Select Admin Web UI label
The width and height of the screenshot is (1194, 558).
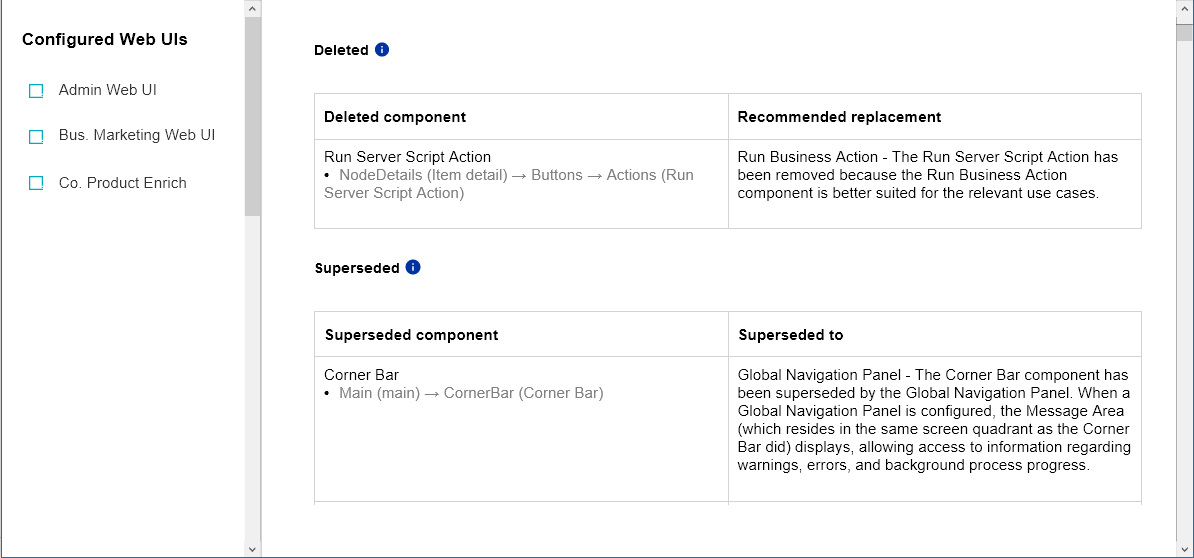click(108, 90)
